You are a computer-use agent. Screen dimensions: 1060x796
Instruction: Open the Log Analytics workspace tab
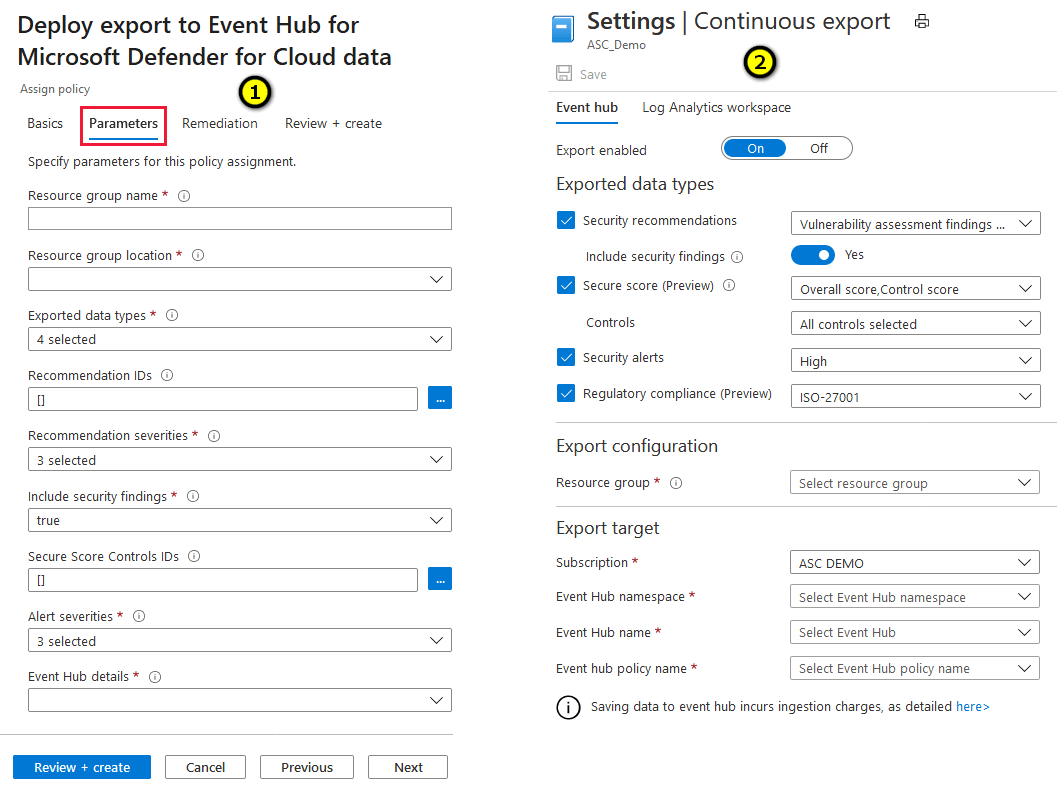coord(716,108)
